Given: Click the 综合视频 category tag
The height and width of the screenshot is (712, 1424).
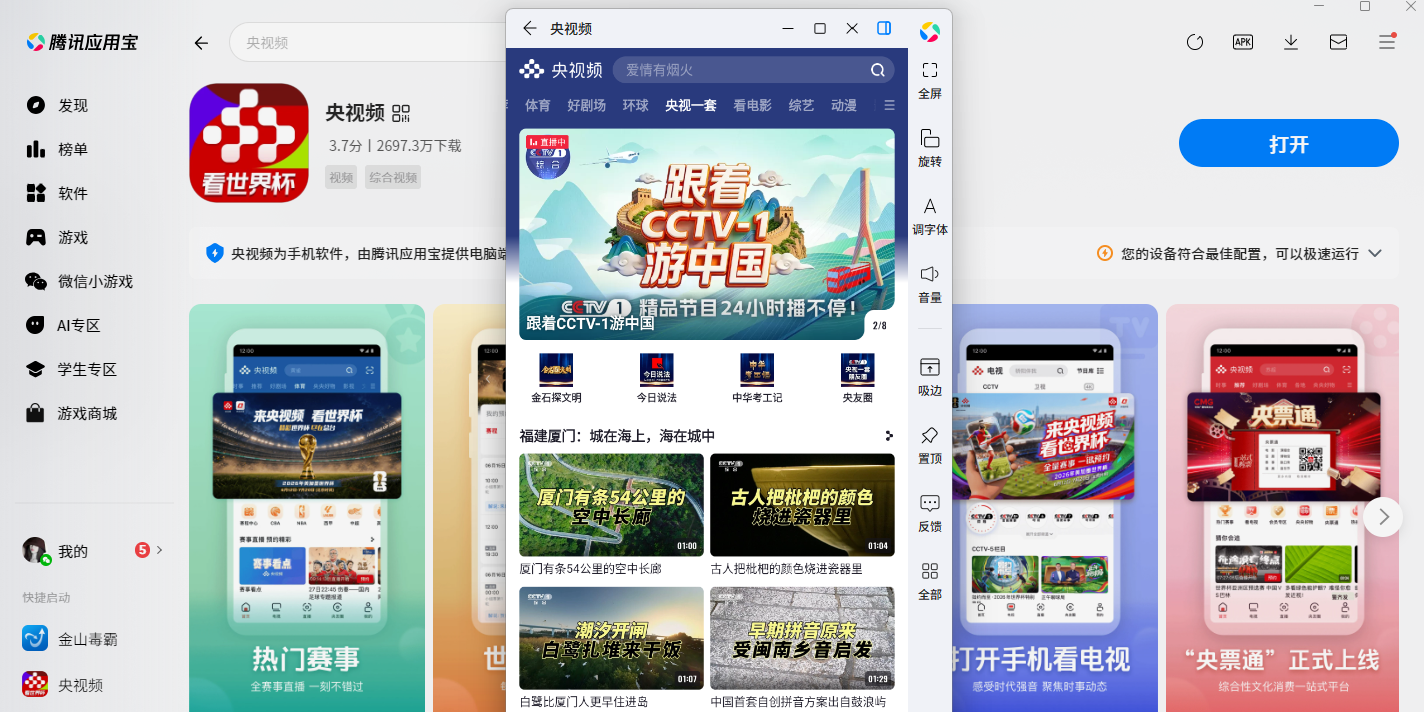Looking at the screenshot, I should click(393, 177).
